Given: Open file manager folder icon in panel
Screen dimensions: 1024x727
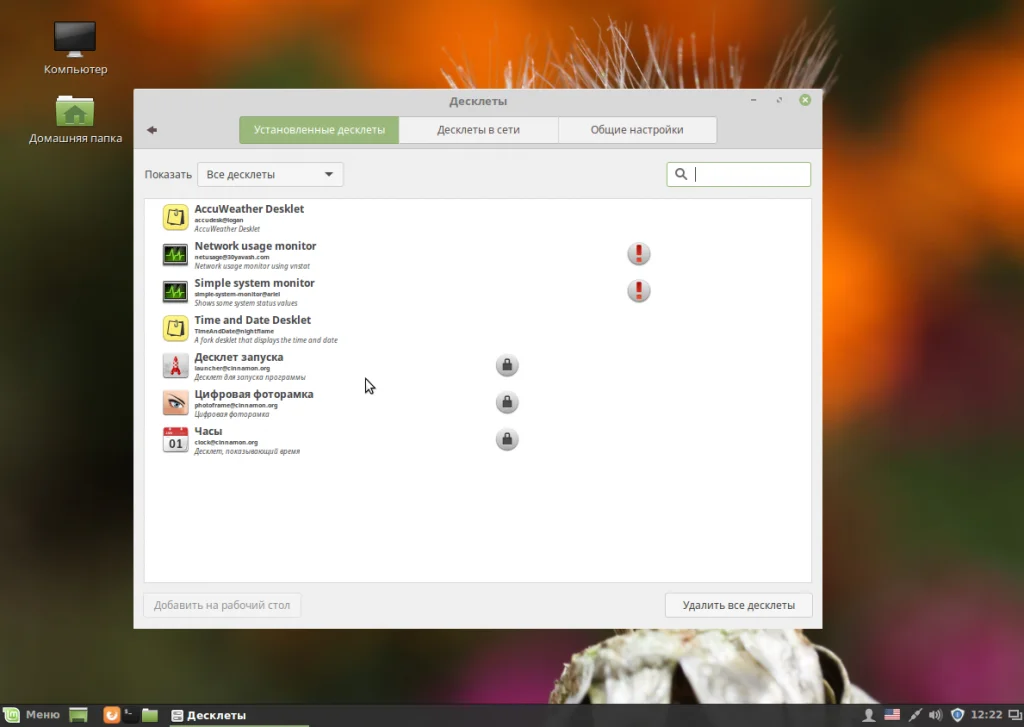Looking at the screenshot, I should tap(150, 715).
